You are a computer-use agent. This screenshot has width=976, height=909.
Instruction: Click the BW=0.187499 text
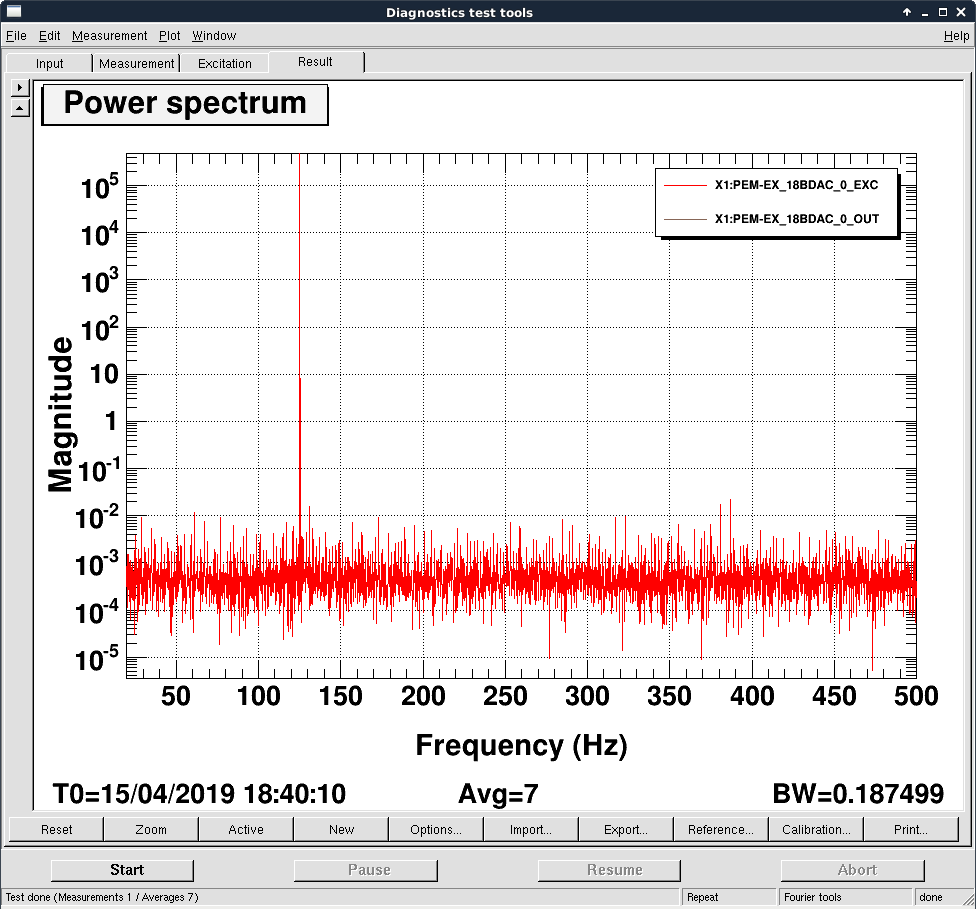click(x=858, y=794)
